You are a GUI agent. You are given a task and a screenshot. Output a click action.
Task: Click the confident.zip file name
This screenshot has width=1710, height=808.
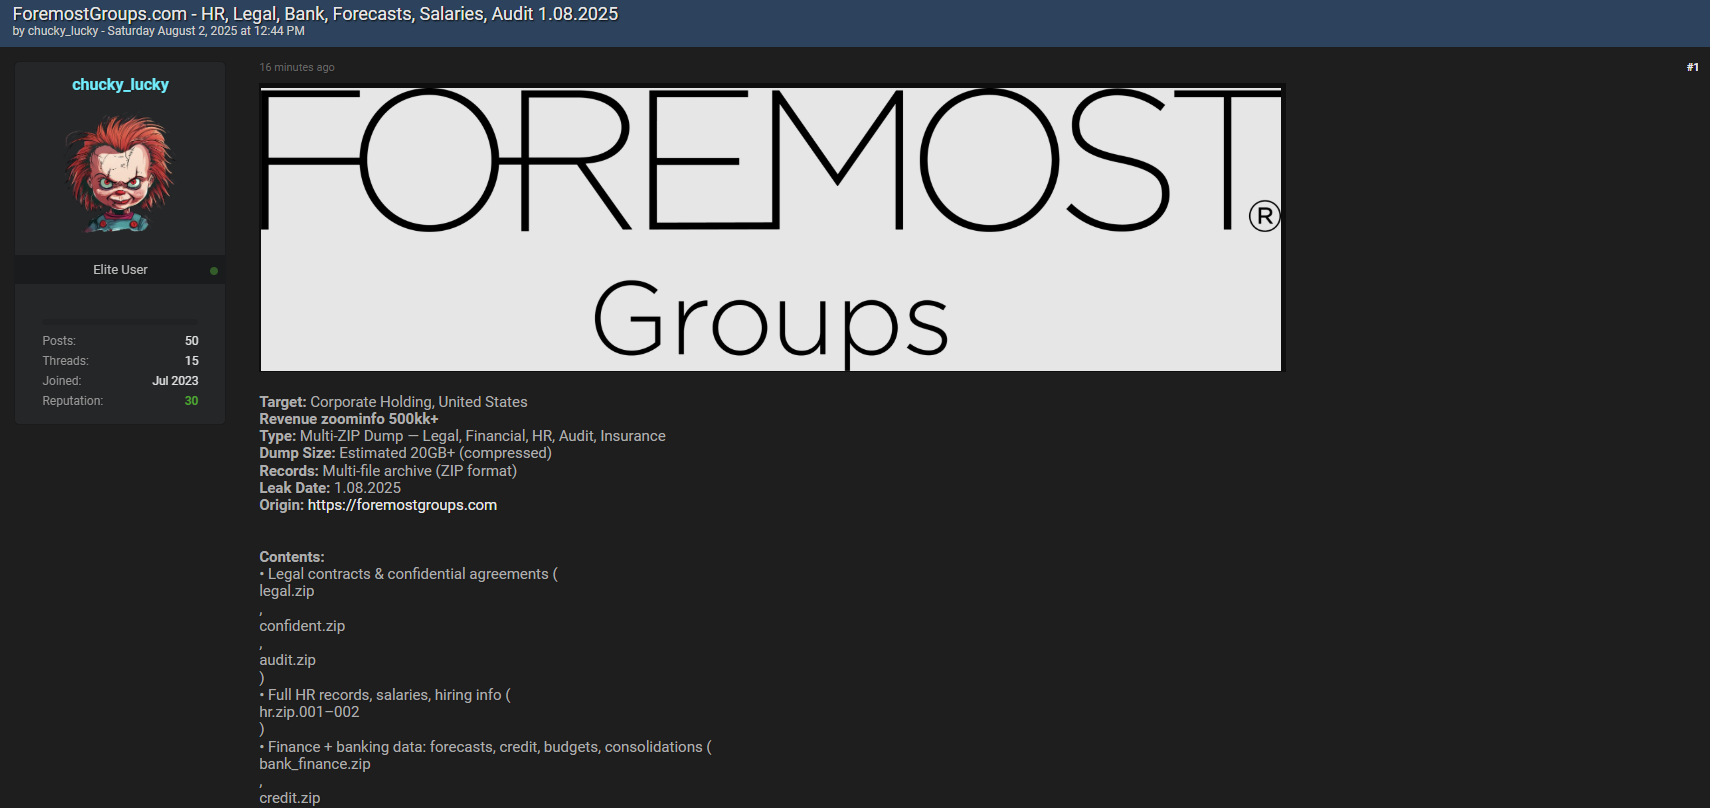click(x=302, y=626)
